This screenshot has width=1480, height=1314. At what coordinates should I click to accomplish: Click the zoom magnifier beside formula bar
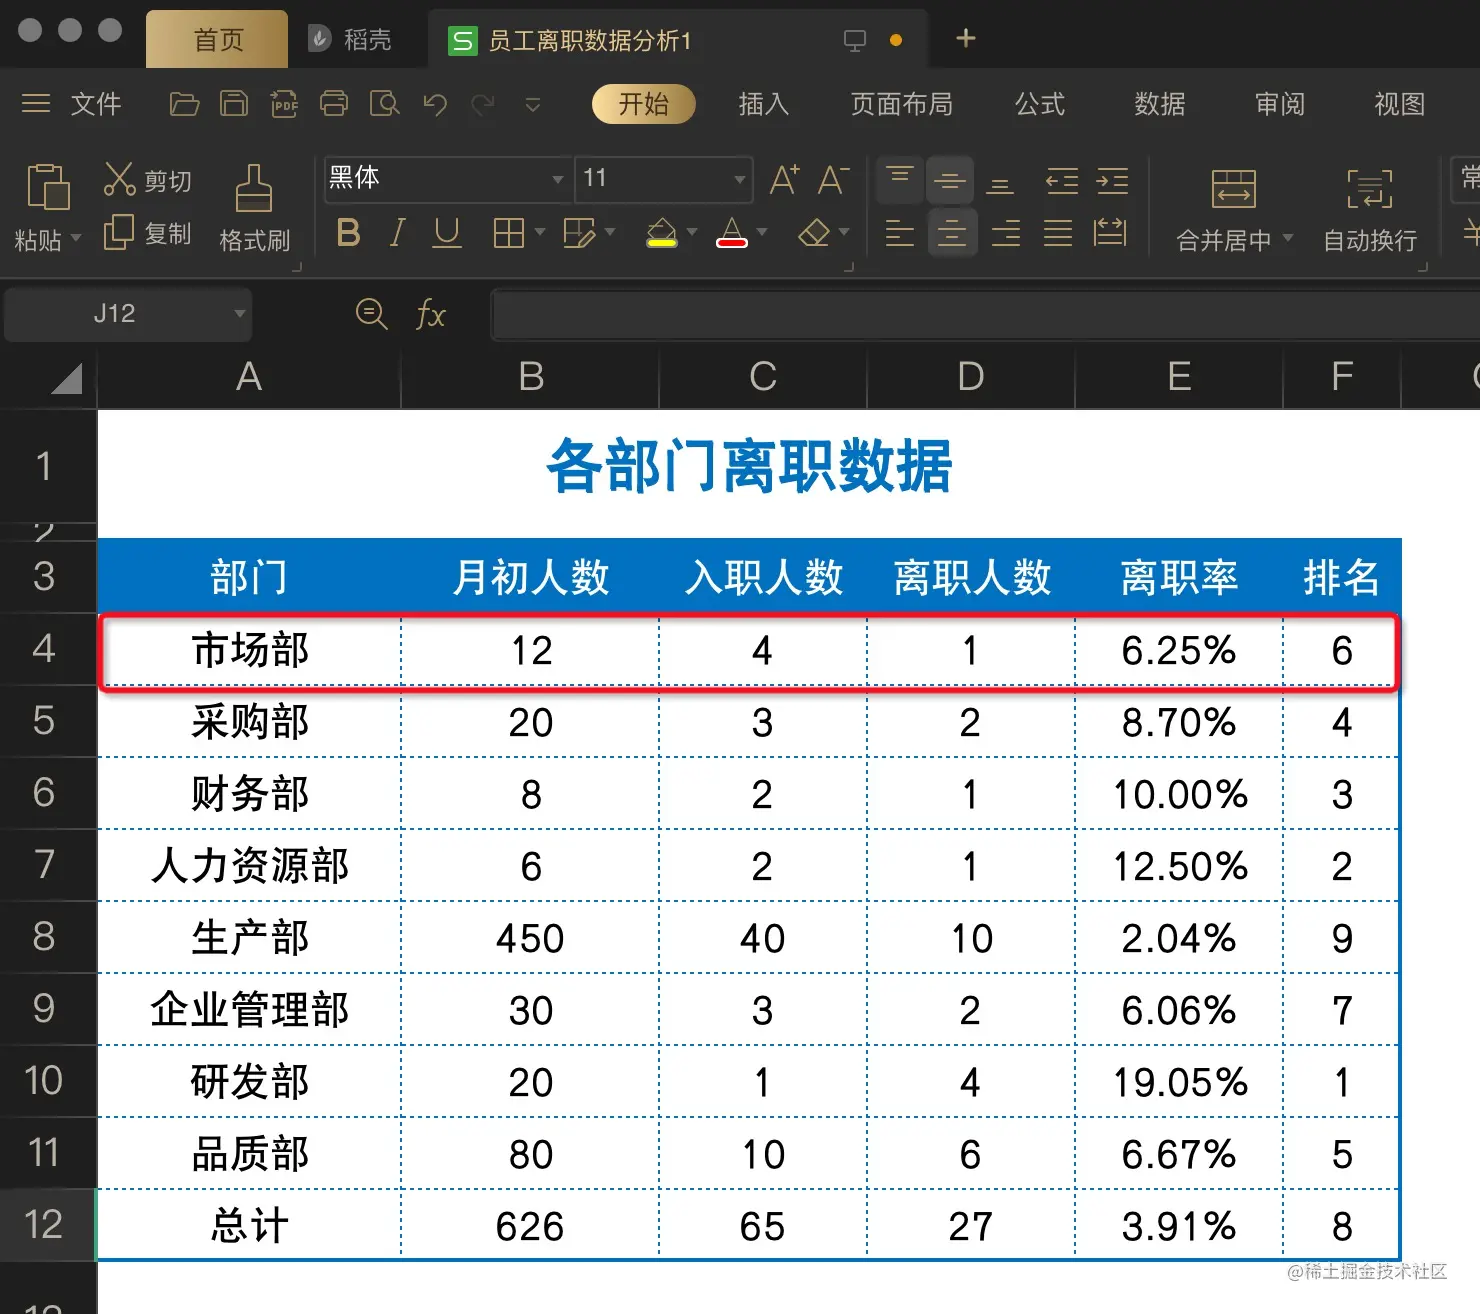point(371,314)
